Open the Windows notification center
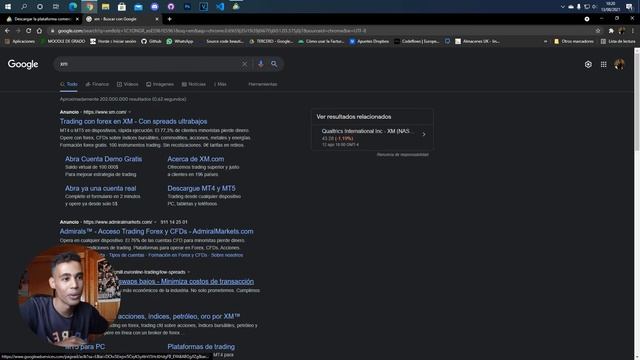 629,7
